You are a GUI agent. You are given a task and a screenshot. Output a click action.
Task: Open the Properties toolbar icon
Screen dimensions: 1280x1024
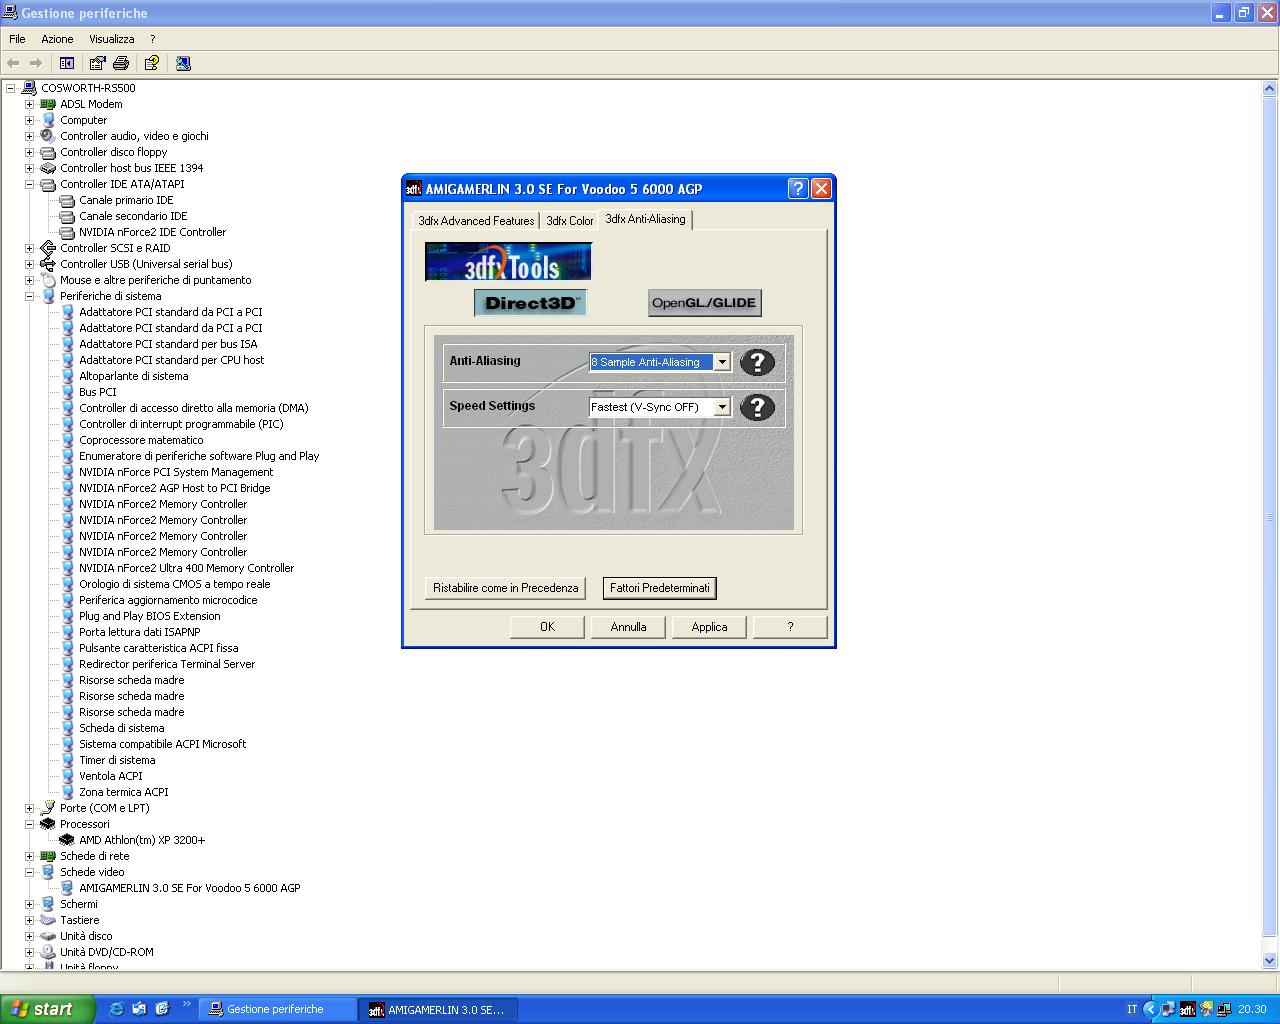point(97,63)
